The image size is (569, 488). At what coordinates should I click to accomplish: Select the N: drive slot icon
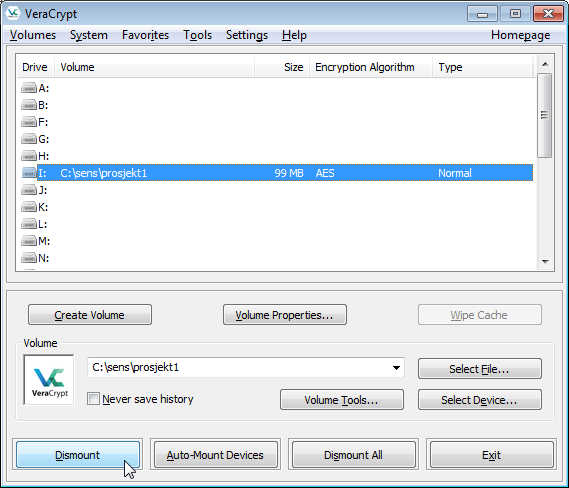(29, 258)
